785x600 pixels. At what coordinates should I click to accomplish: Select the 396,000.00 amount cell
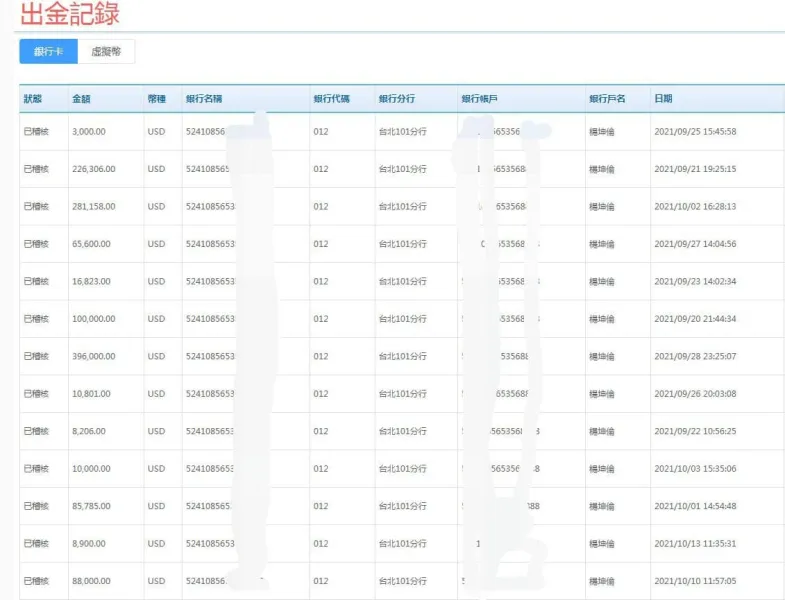(93, 356)
